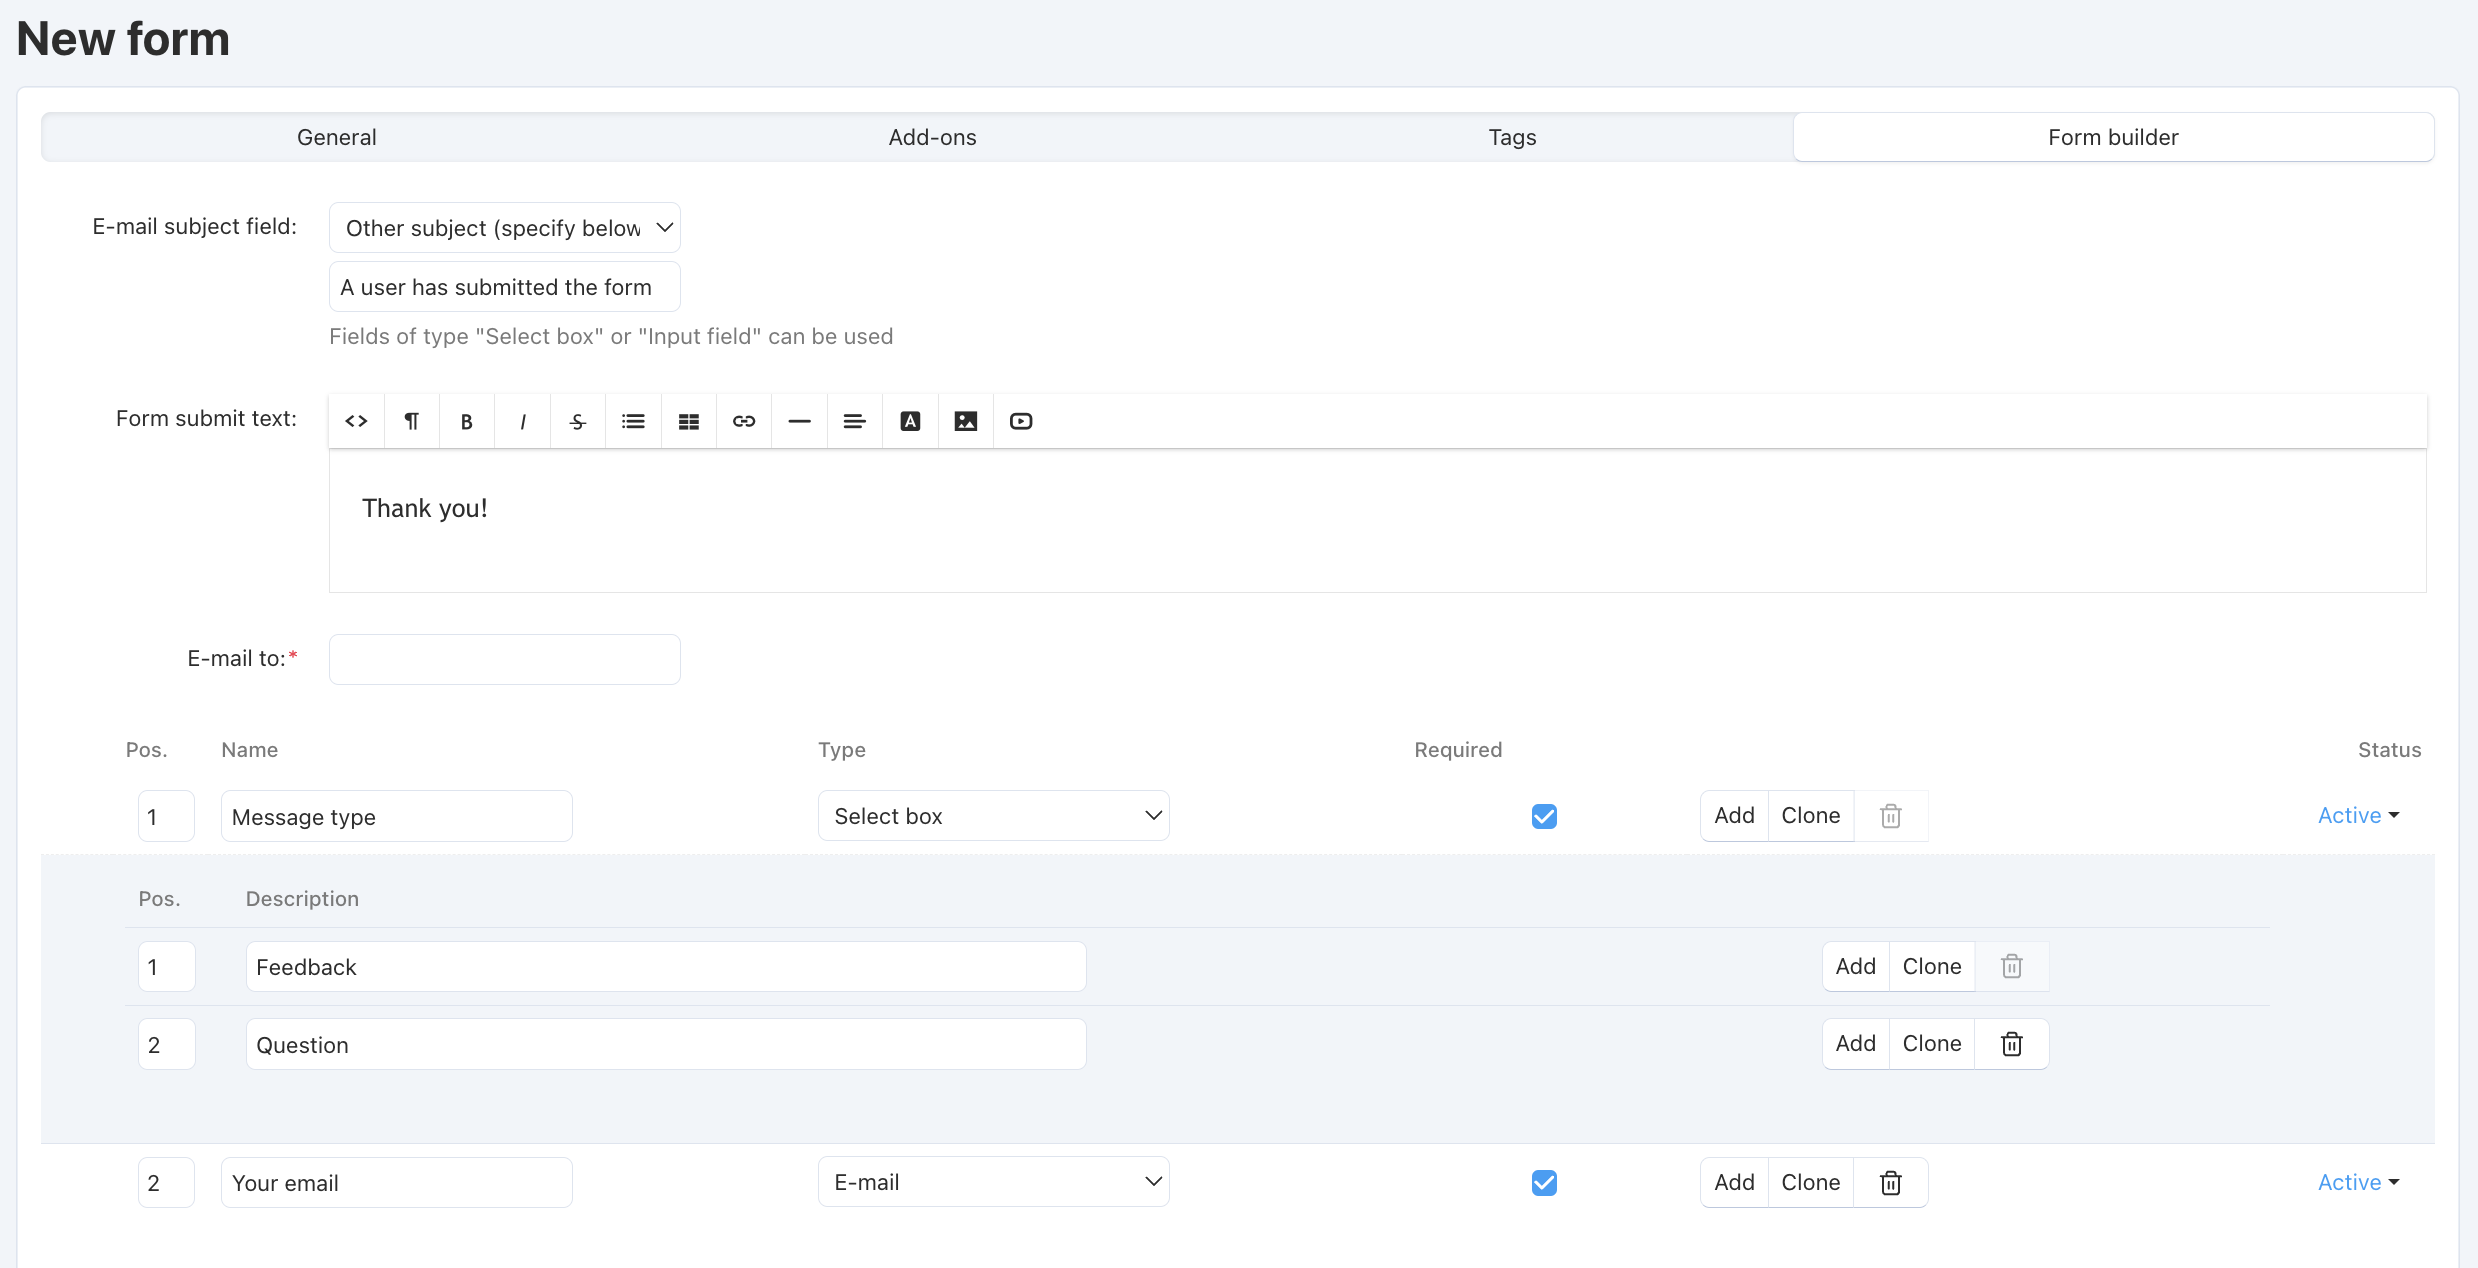Add a field after Message type
Viewport: 2478px width, 1268px height.
[1734, 816]
